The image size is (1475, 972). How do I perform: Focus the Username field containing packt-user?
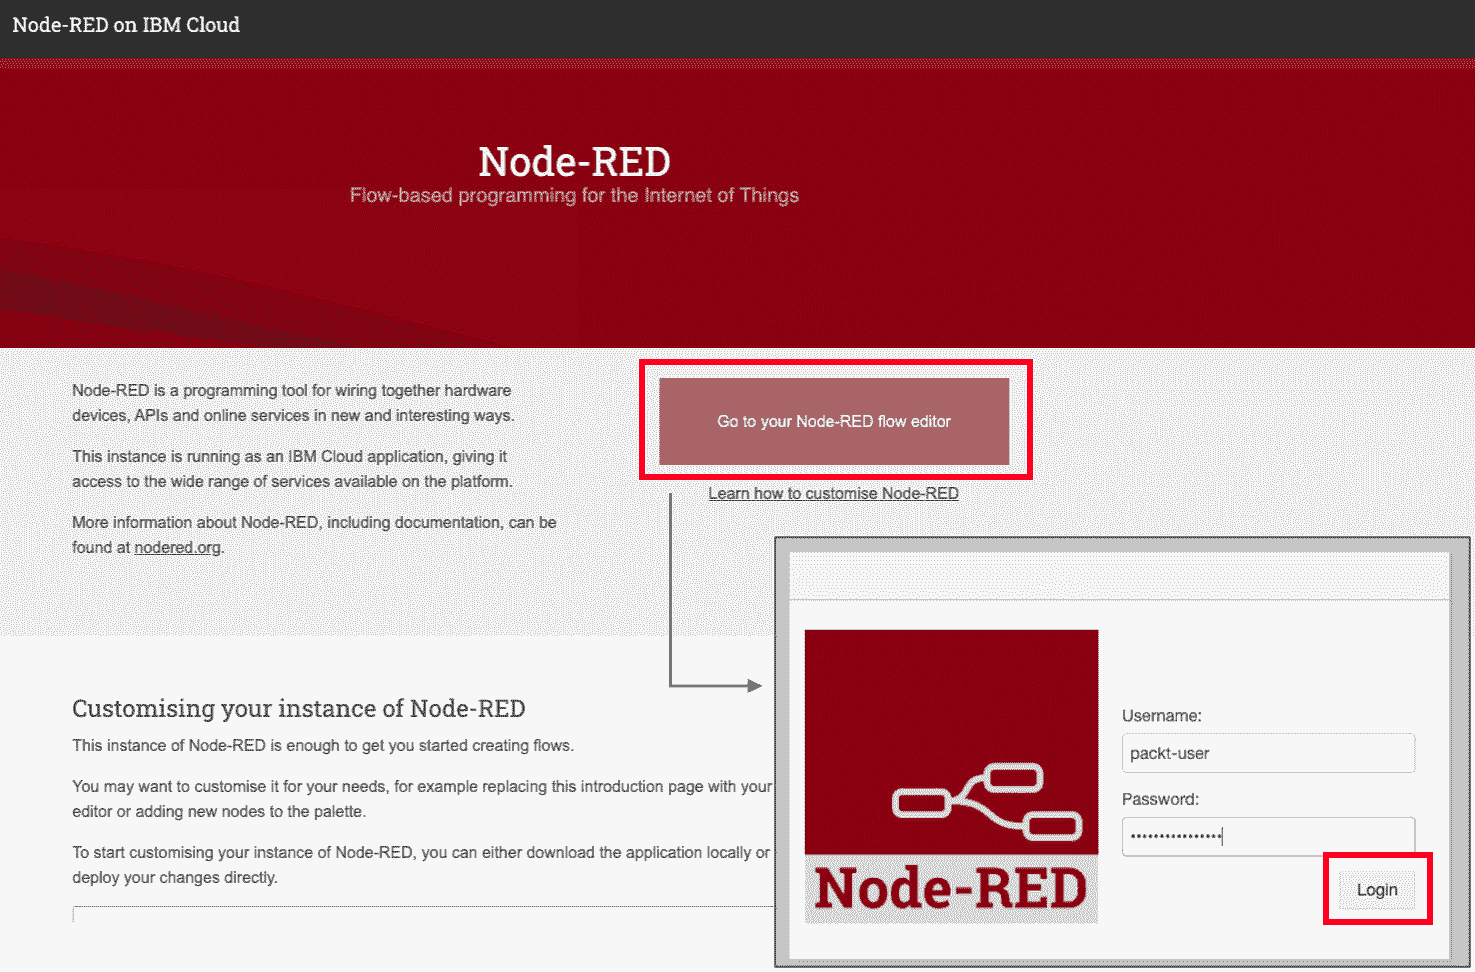pyautogui.click(x=1268, y=753)
